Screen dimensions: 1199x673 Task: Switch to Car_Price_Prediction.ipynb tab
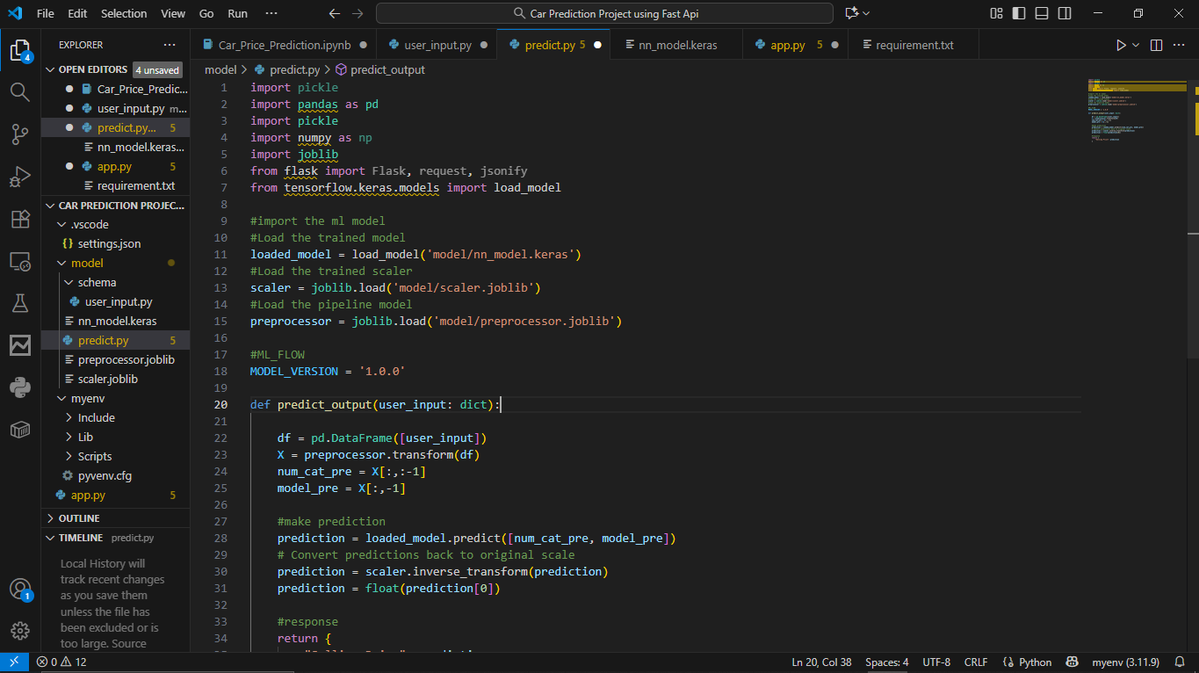click(284, 45)
